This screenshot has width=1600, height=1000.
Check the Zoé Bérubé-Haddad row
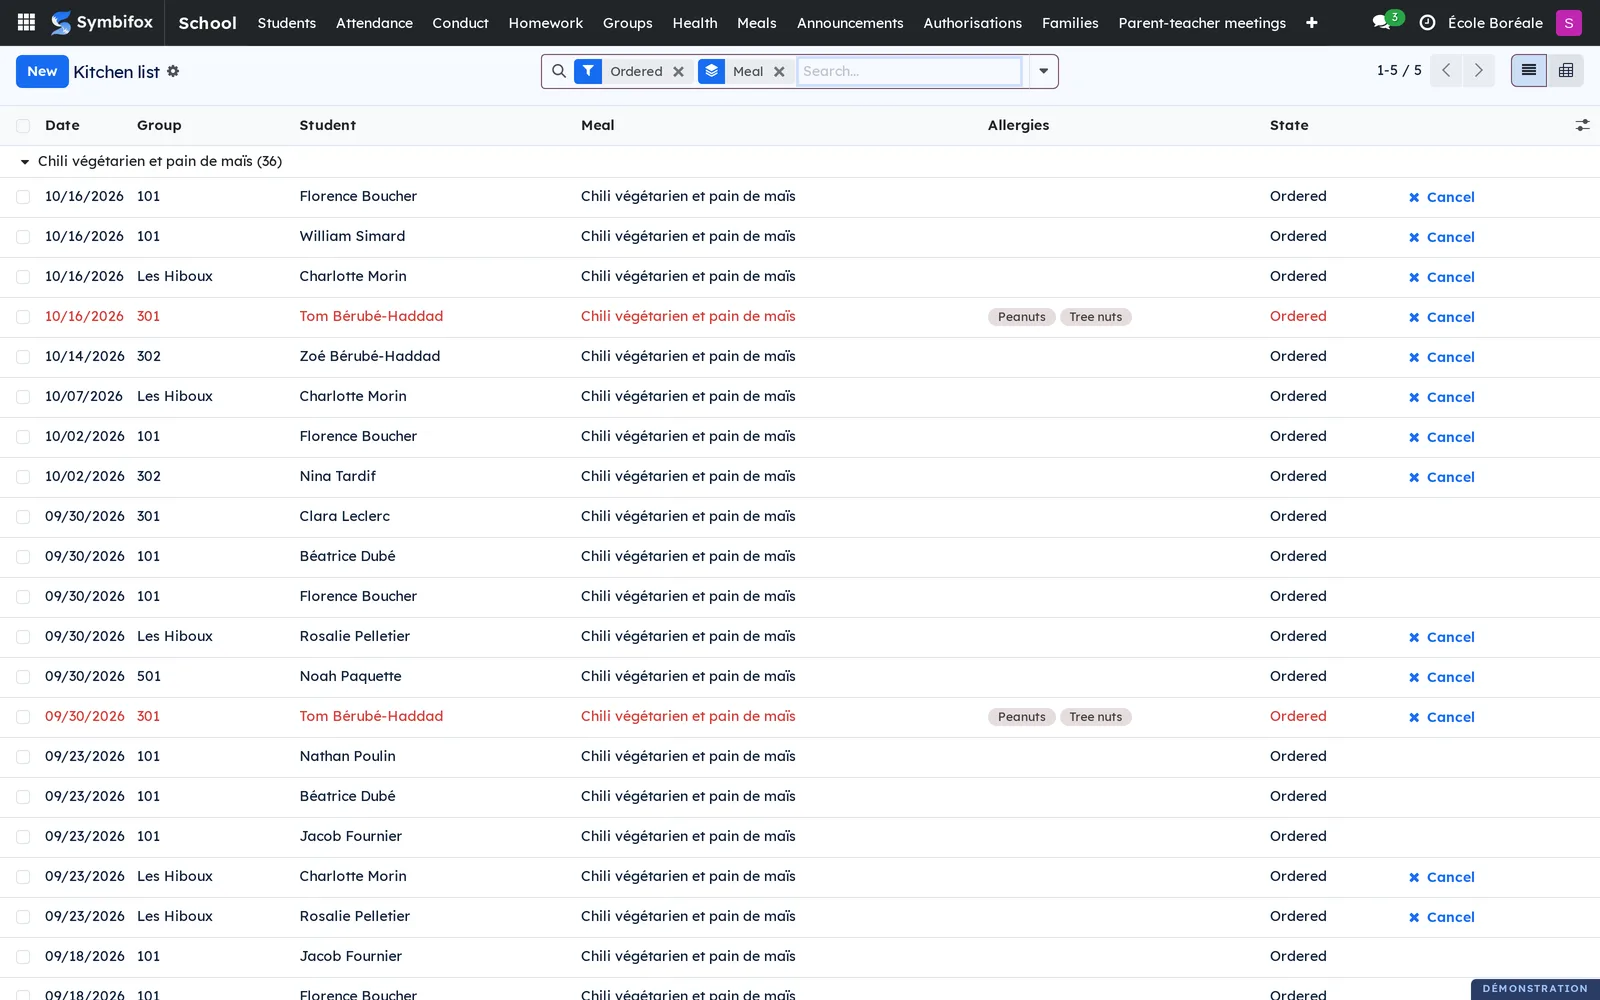pyautogui.click(x=23, y=357)
